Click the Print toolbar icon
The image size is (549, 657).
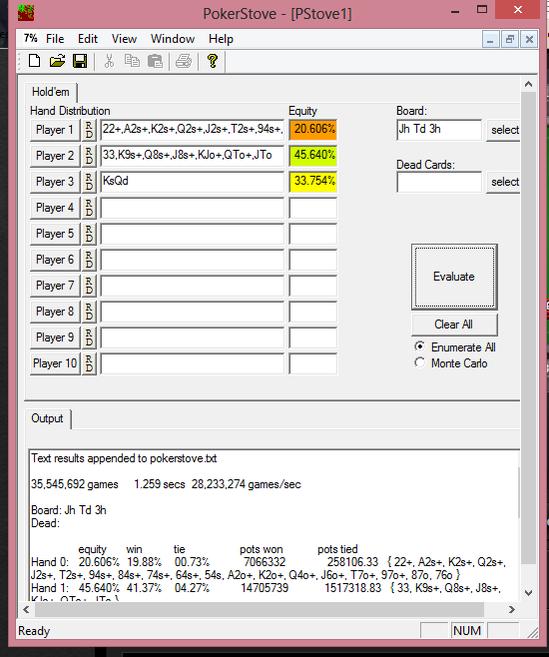coord(184,61)
